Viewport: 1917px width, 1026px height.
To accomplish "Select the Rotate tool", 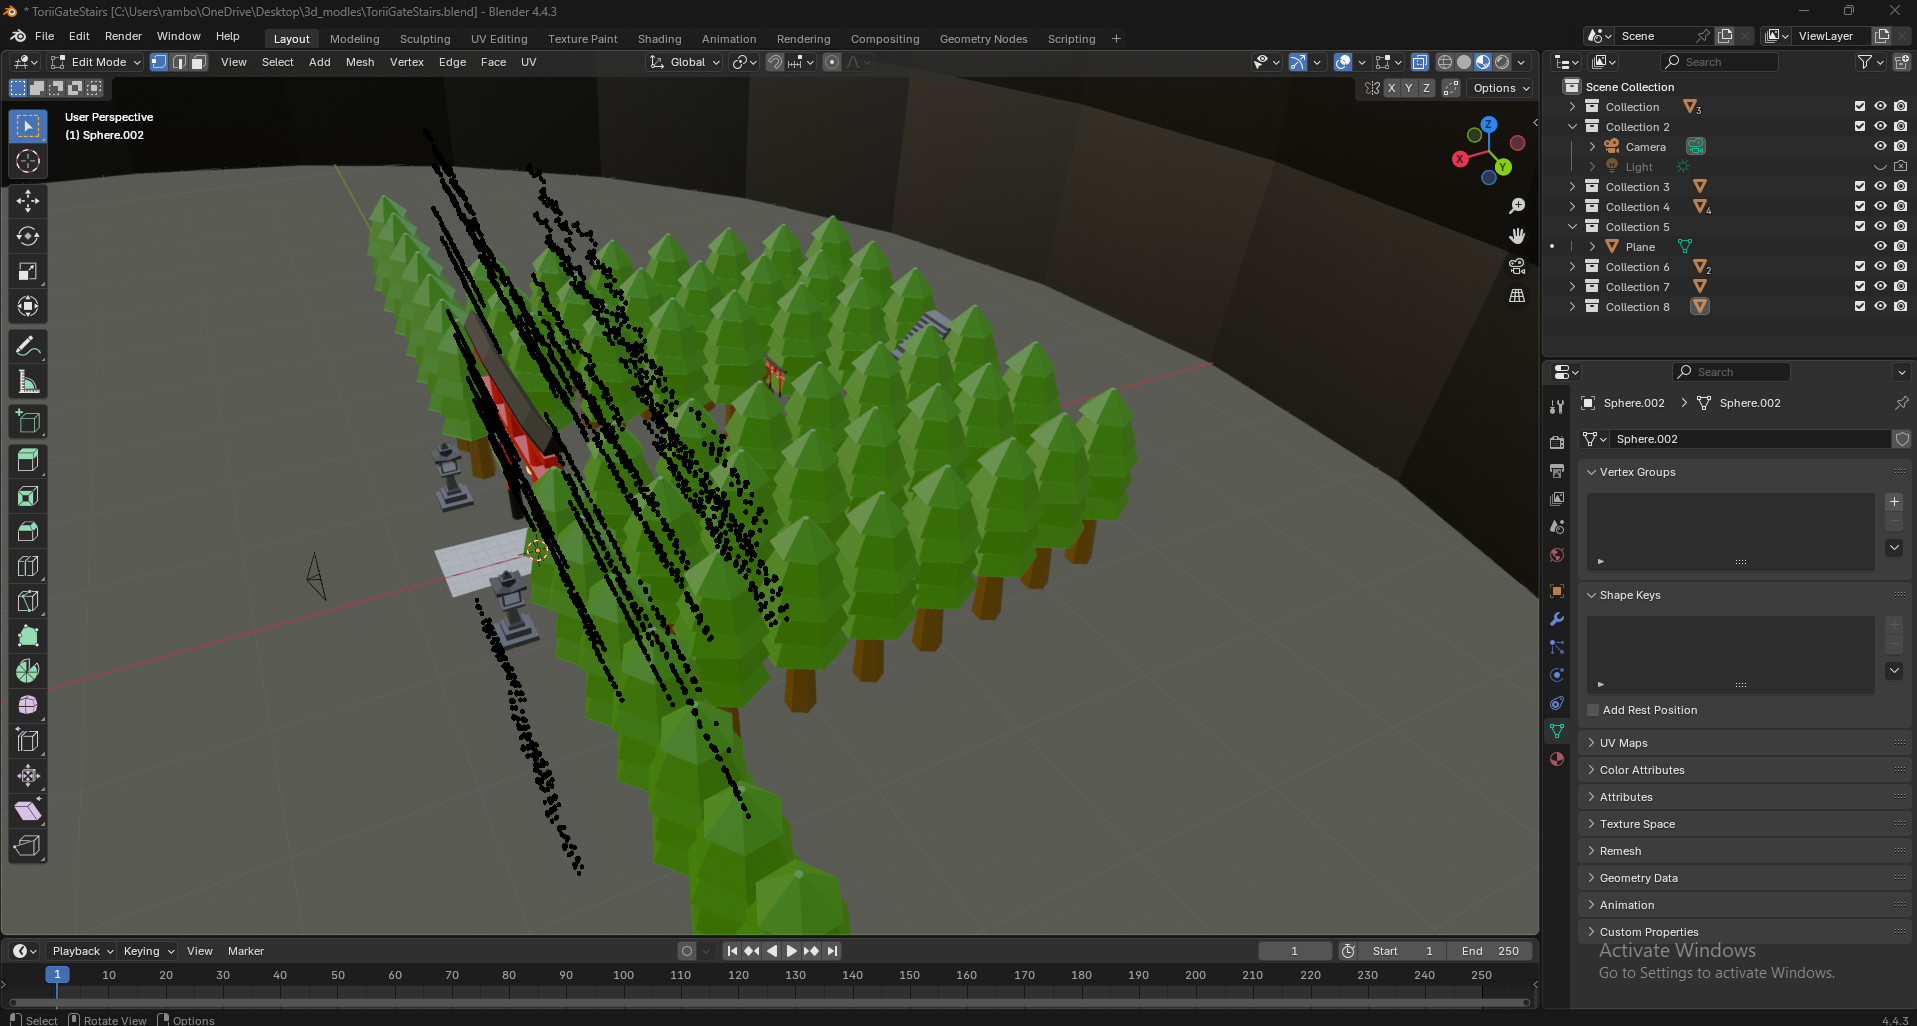I will [28, 236].
